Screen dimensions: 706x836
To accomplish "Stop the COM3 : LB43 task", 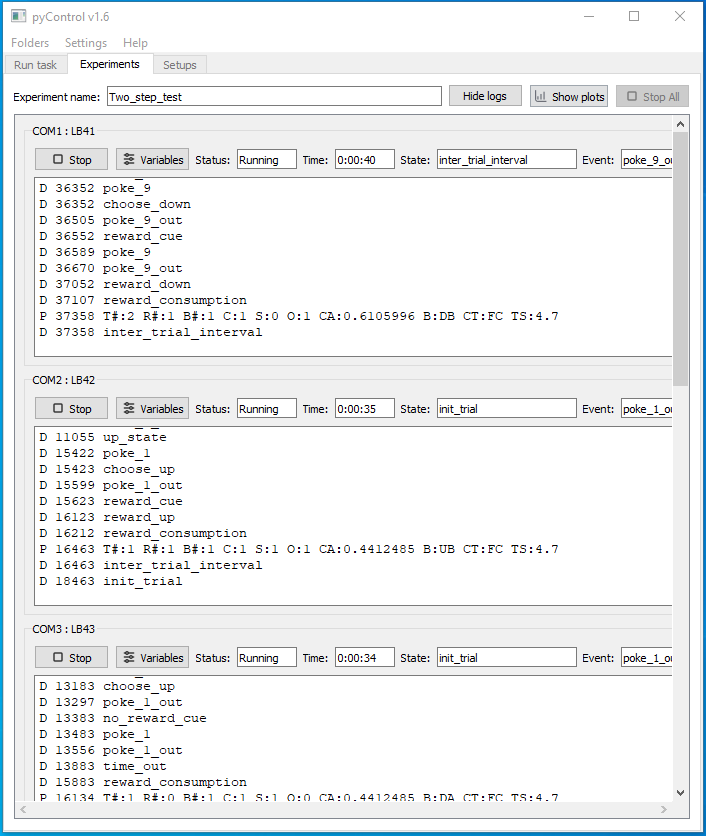I will point(71,657).
